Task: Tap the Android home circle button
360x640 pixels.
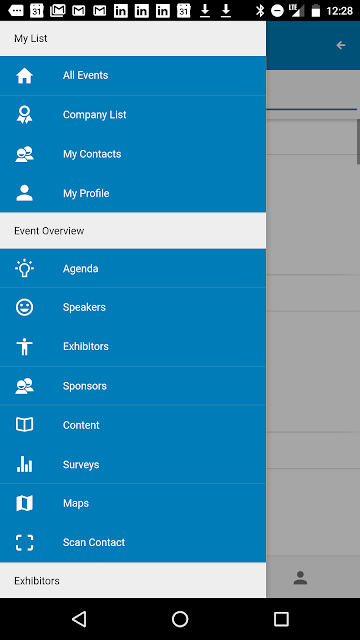Action: [x=180, y=619]
